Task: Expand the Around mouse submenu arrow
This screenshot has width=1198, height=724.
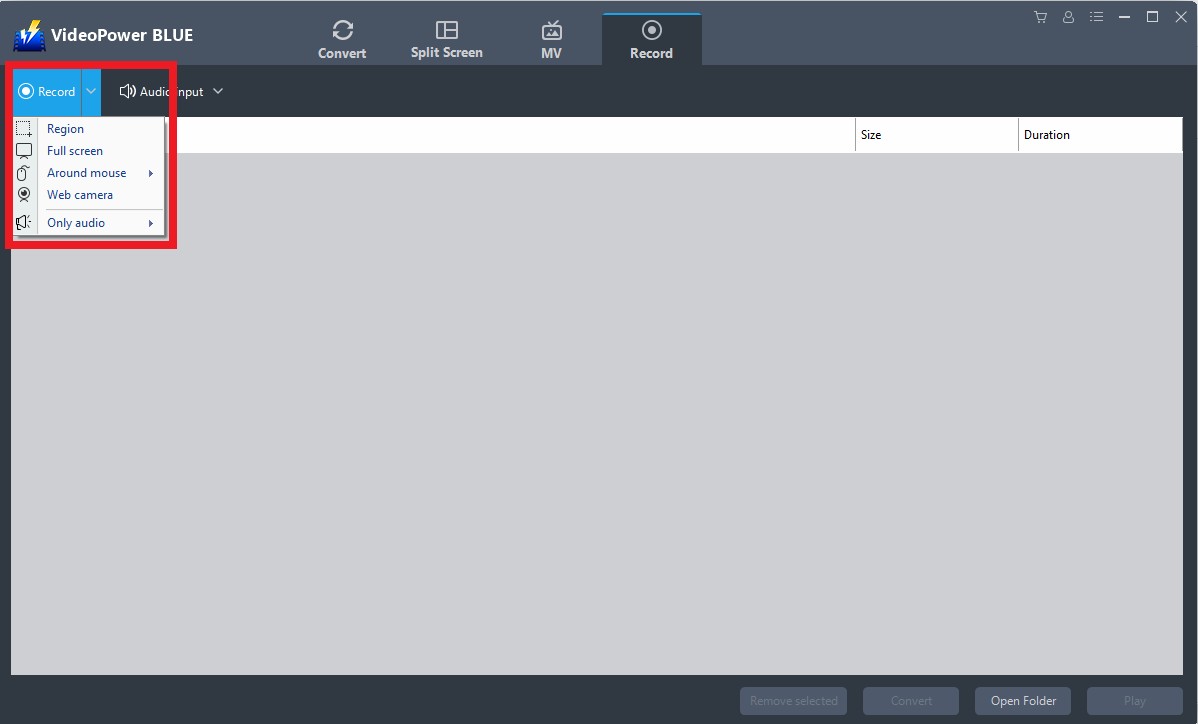Action: point(151,173)
